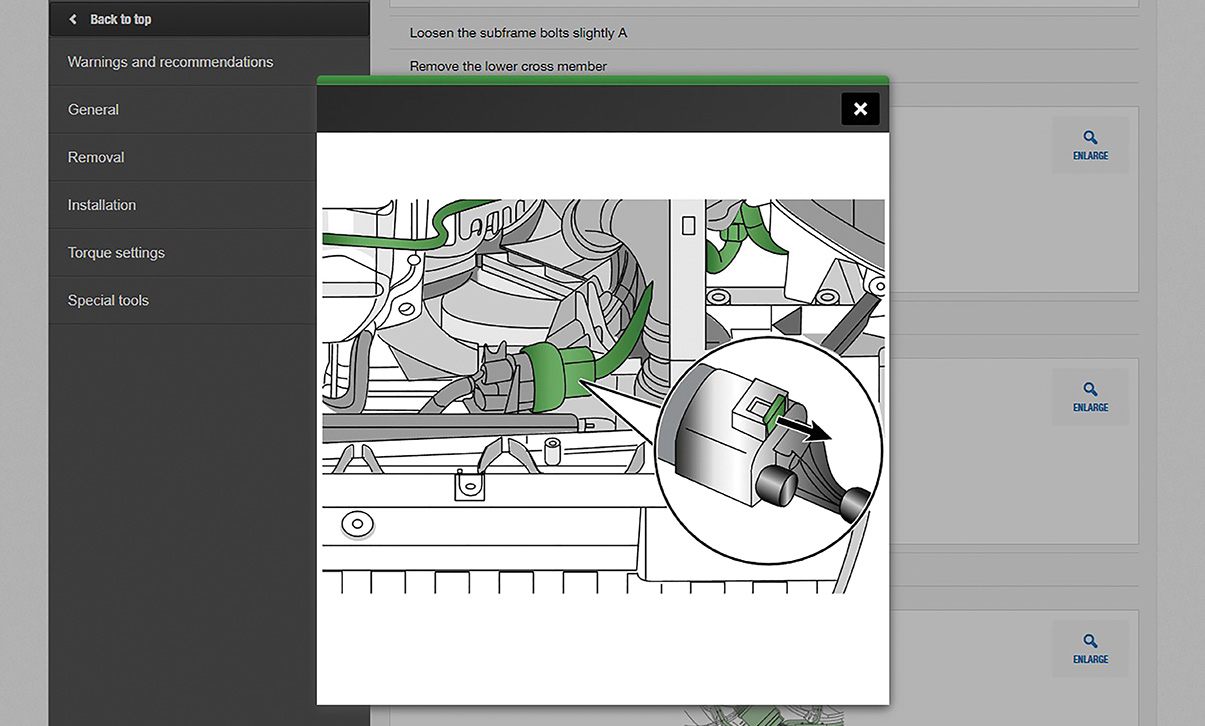Click the dark header bar of the popup

pyautogui.click(x=580, y=109)
